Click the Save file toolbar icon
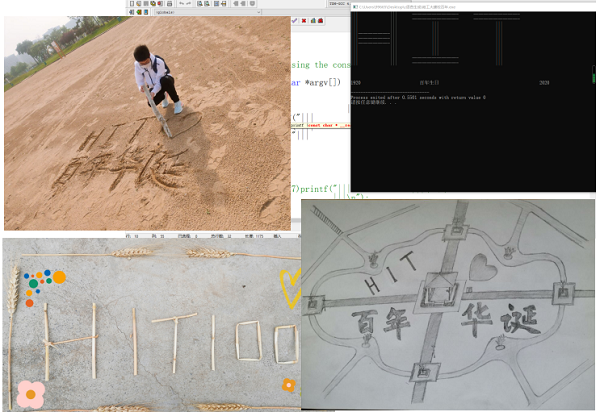Viewport: 600px width, 412px height. tap(146, 3)
